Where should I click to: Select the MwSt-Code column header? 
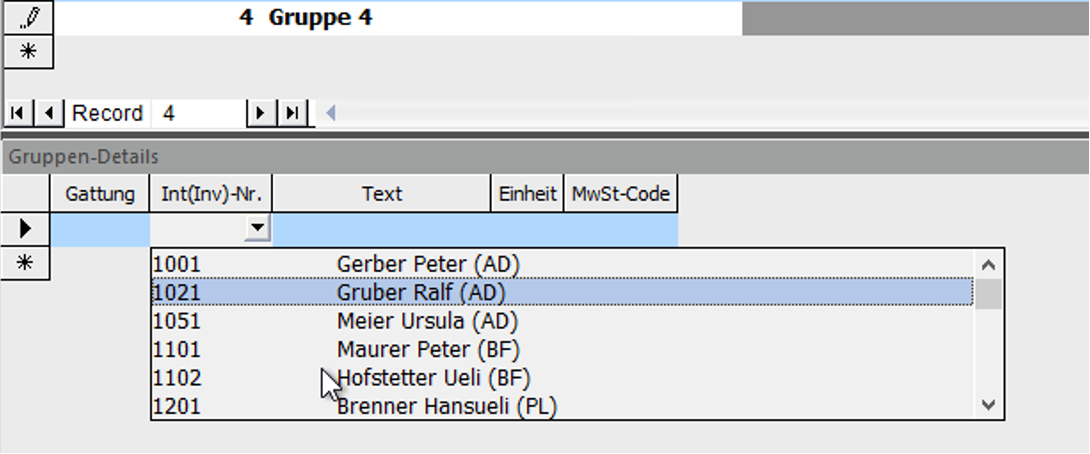tap(620, 194)
